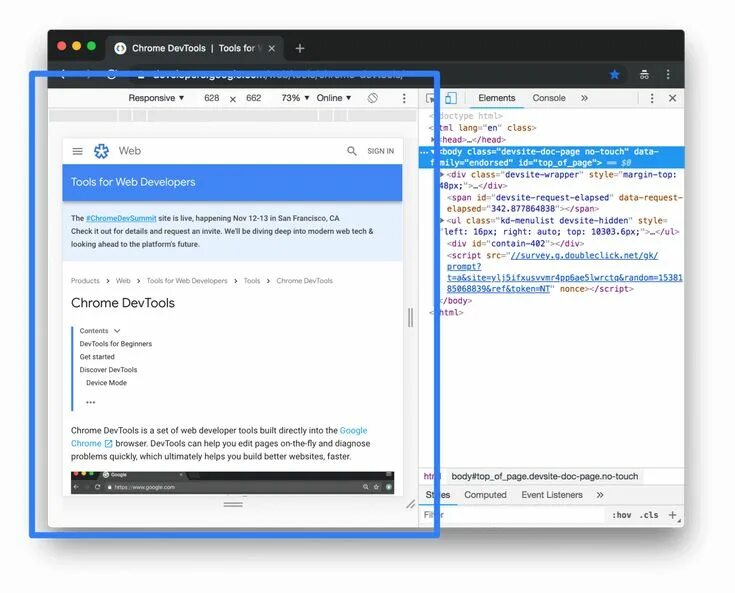735x593 pixels.
Task: Open a new browser tab with plus icon
Action: coord(300,48)
